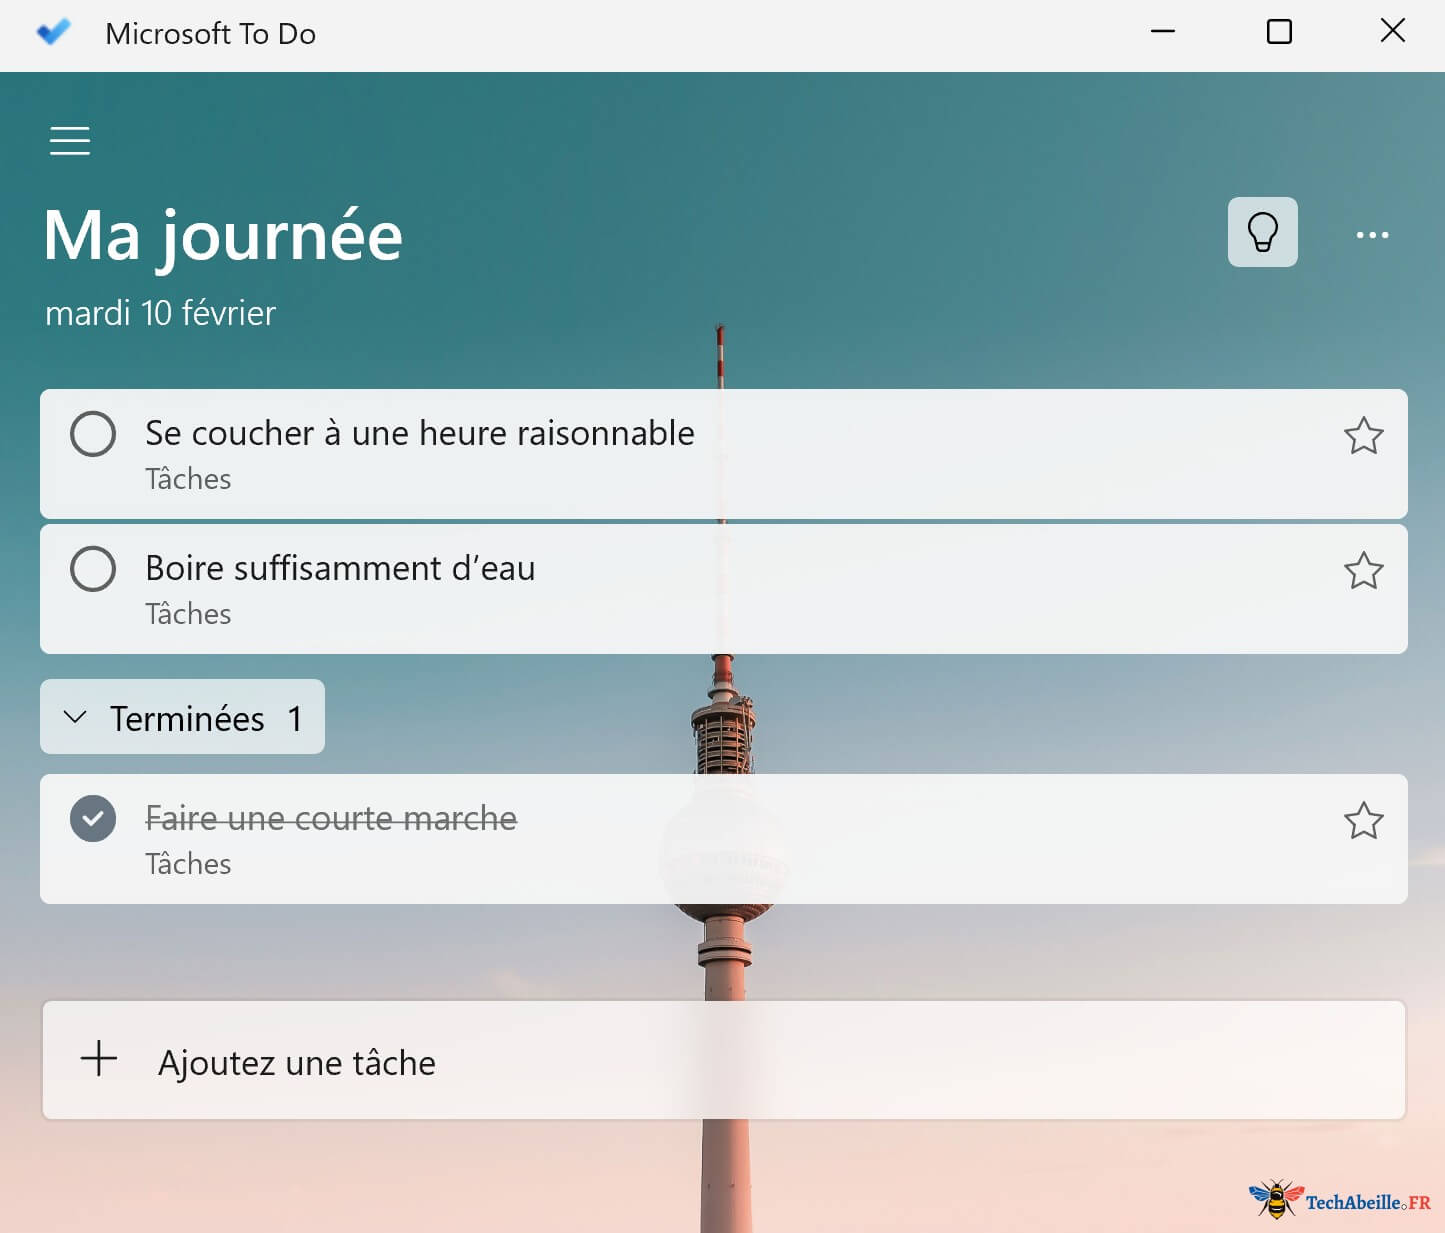Viewport: 1445px width, 1233px height.
Task: Click the 'Ma journée' heading
Action: coord(221,235)
